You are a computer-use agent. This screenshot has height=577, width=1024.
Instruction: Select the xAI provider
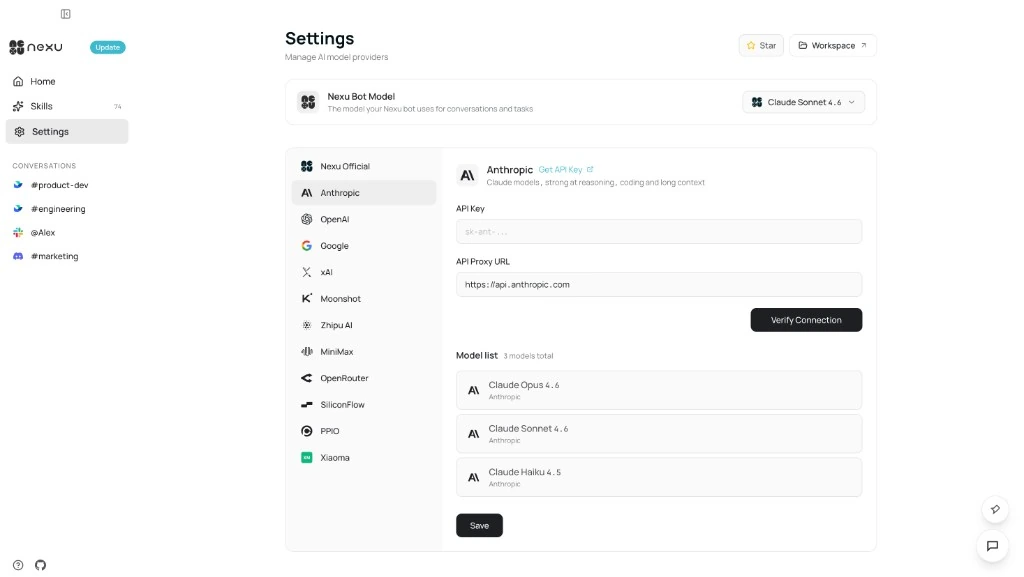(x=328, y=272)
